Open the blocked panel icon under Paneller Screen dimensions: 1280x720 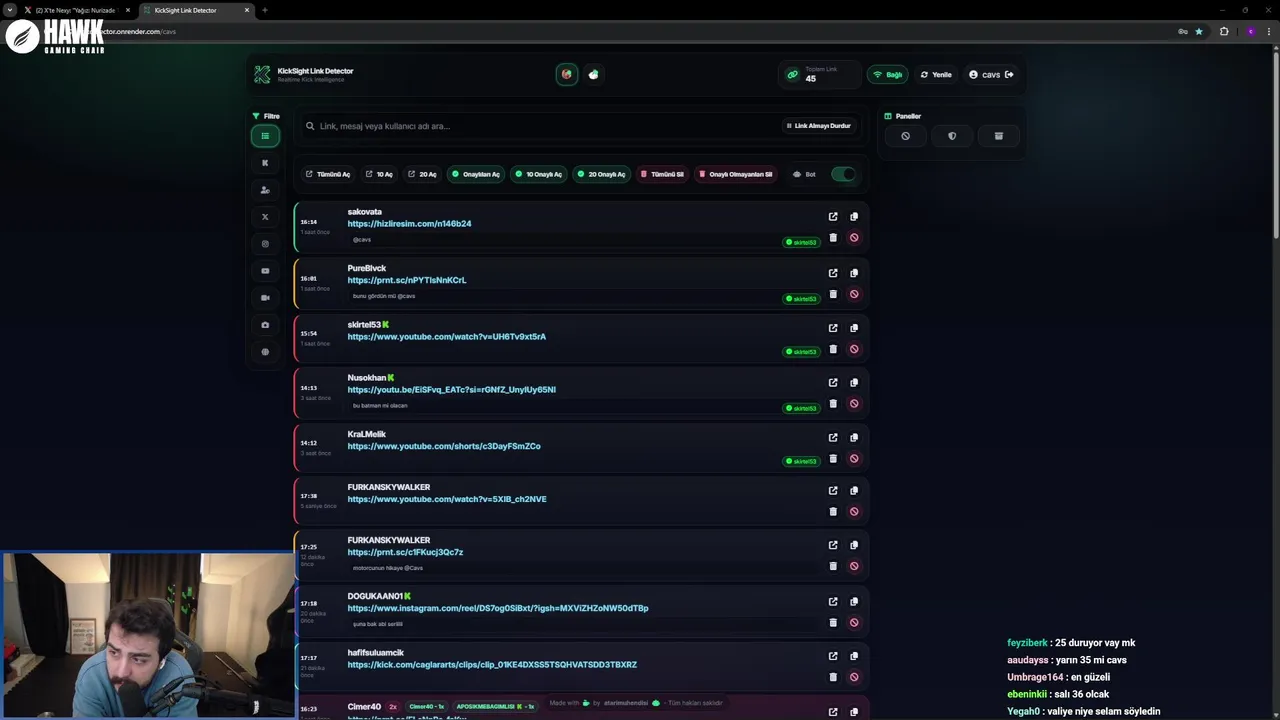click(x=905, y=136)
